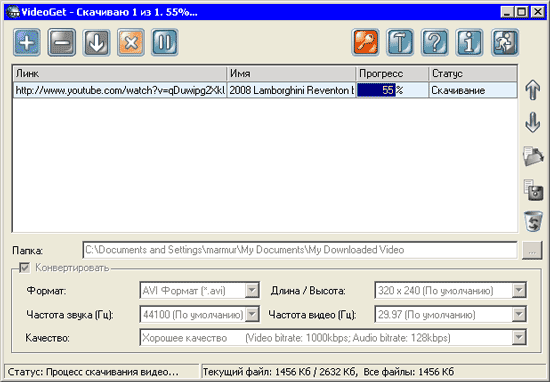The height and width of the screenshot is (382, 550).
Task: Cancel download with the orange X icon
Action: click(x=131, y=42)
